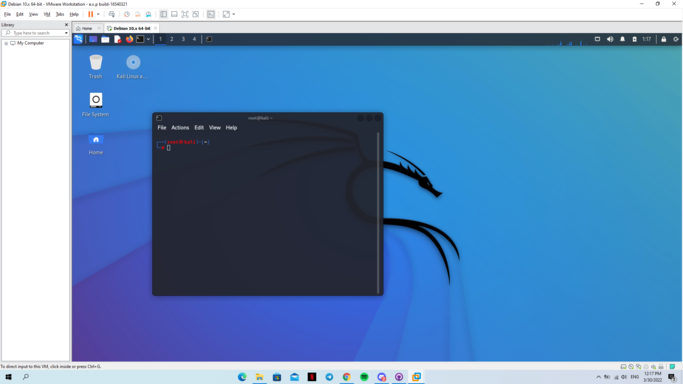The width and height of the screenshot is (683, 384).
Task: Toggle the console view icon
Action: pyautogui.click(x=211, y=14)
